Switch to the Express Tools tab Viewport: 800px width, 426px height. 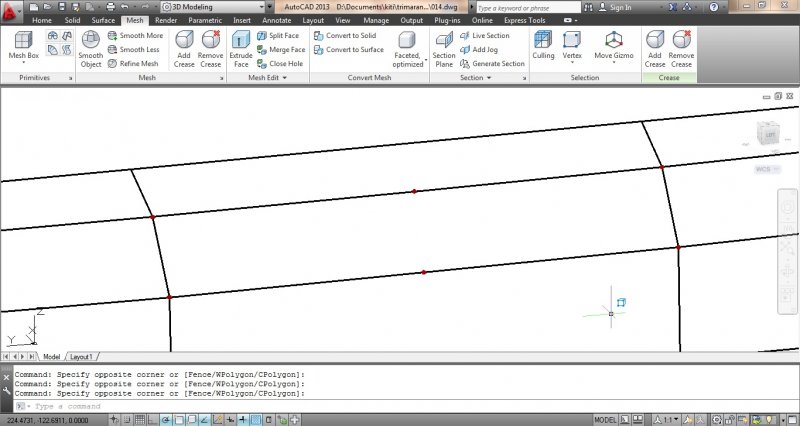tap(524, 20)
